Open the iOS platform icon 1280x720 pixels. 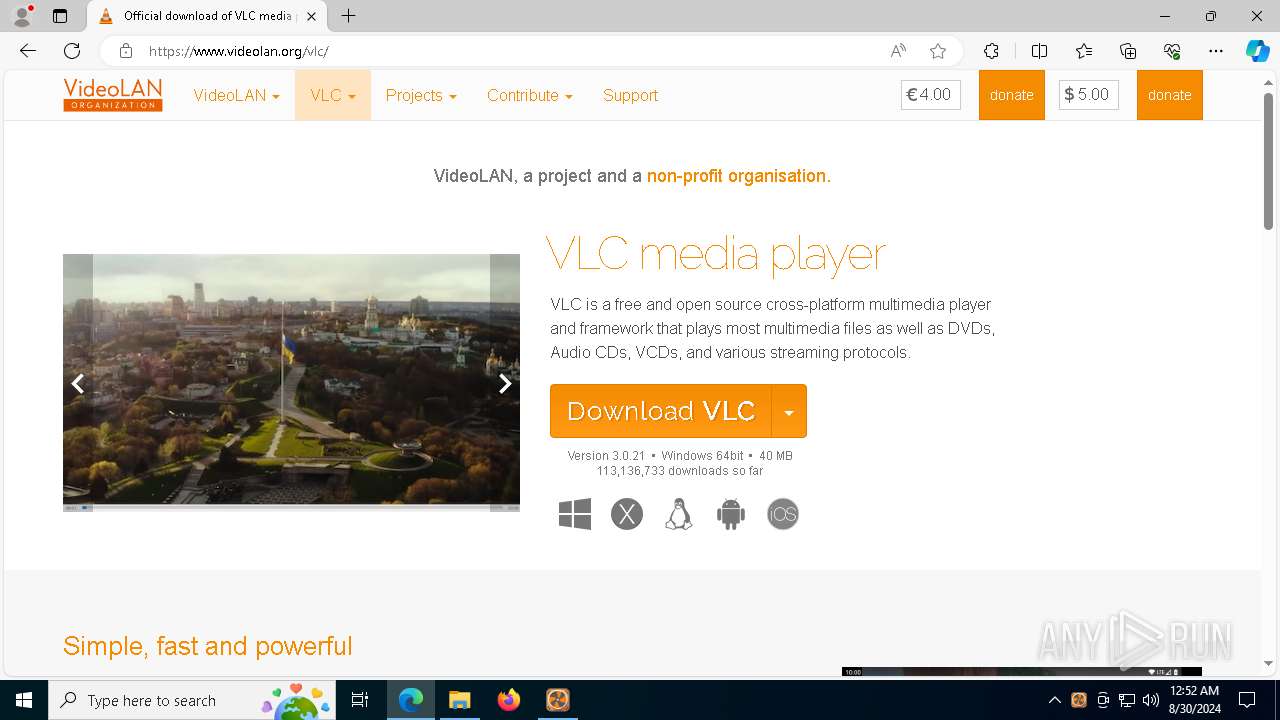point(783,514)
